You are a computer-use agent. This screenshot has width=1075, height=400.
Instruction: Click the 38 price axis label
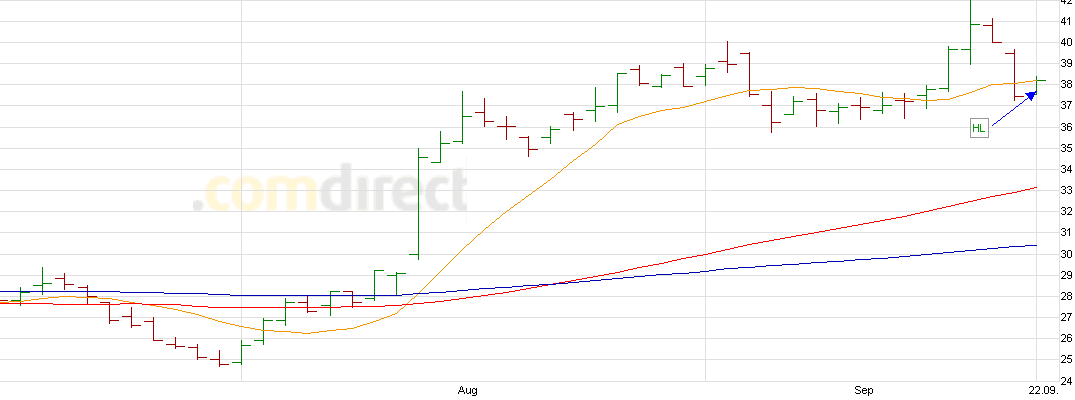[x=1066, y=86]
